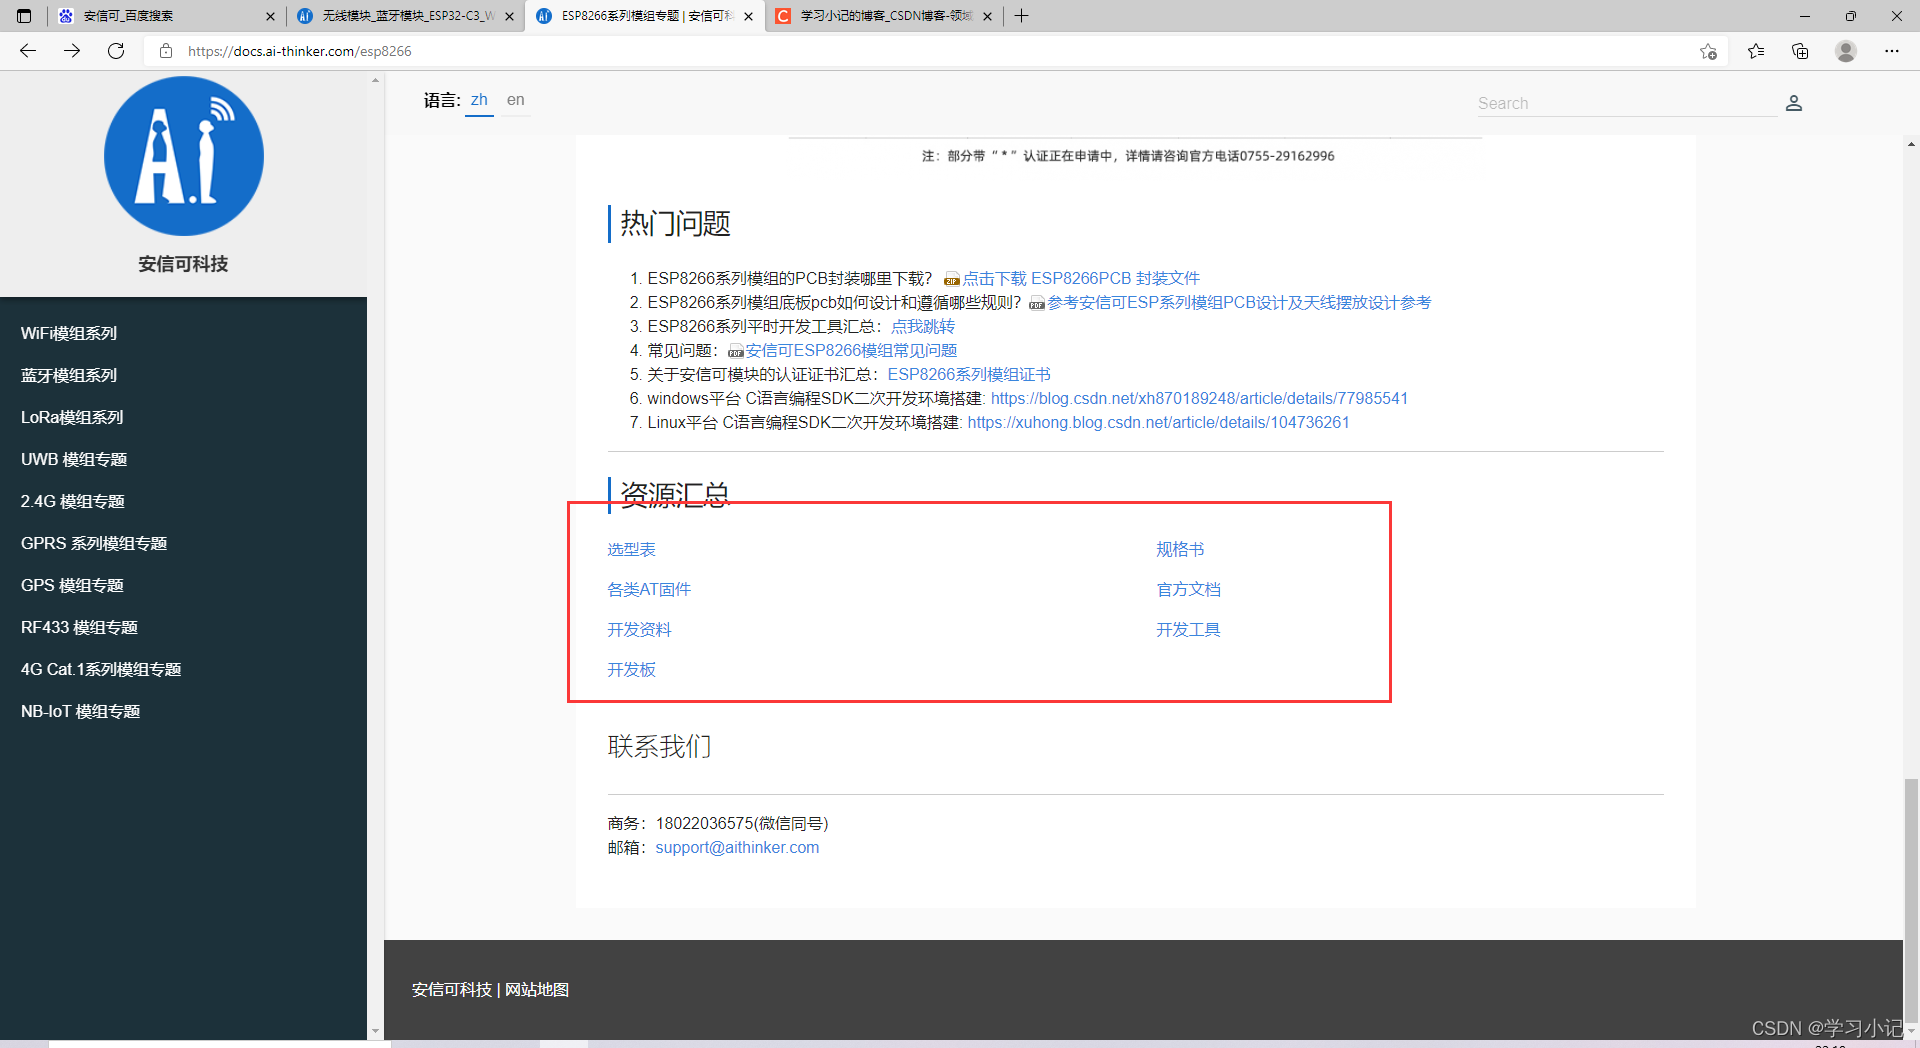
Task: Click the address bar URL
Action: click(x=300, y=51)
